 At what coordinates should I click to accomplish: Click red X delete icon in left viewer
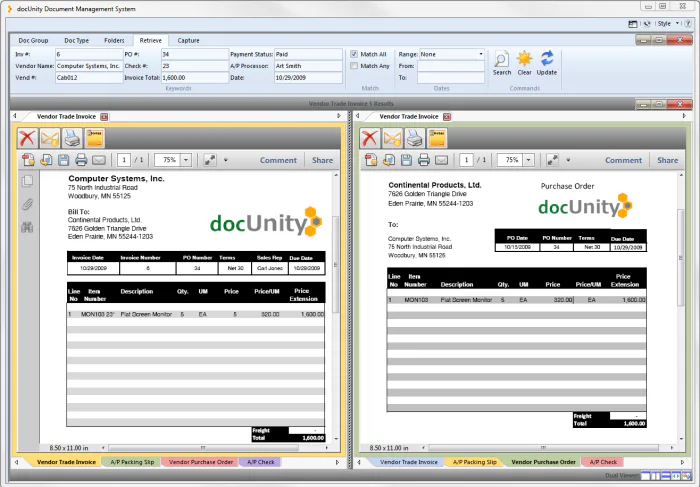tap(27, 138)
